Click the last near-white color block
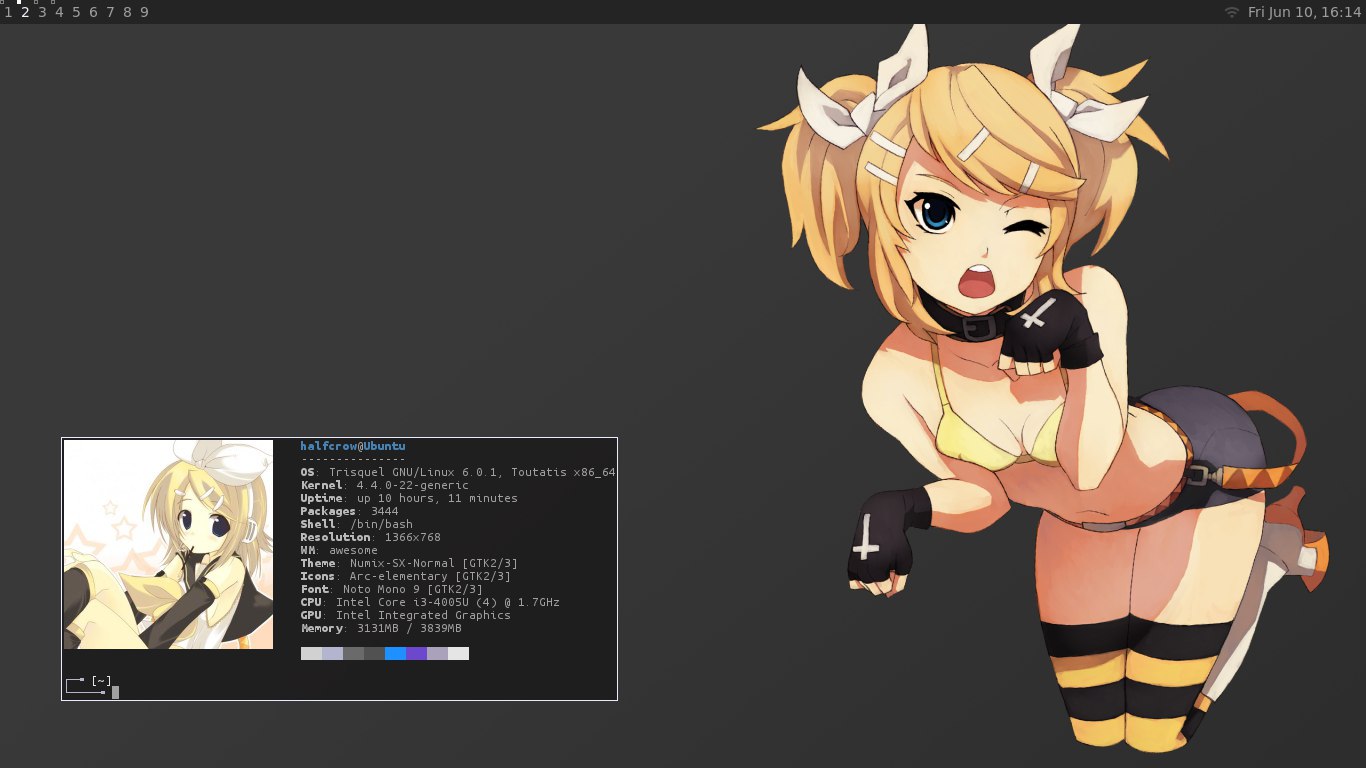 pyautogui.click(x=458, y=653)
